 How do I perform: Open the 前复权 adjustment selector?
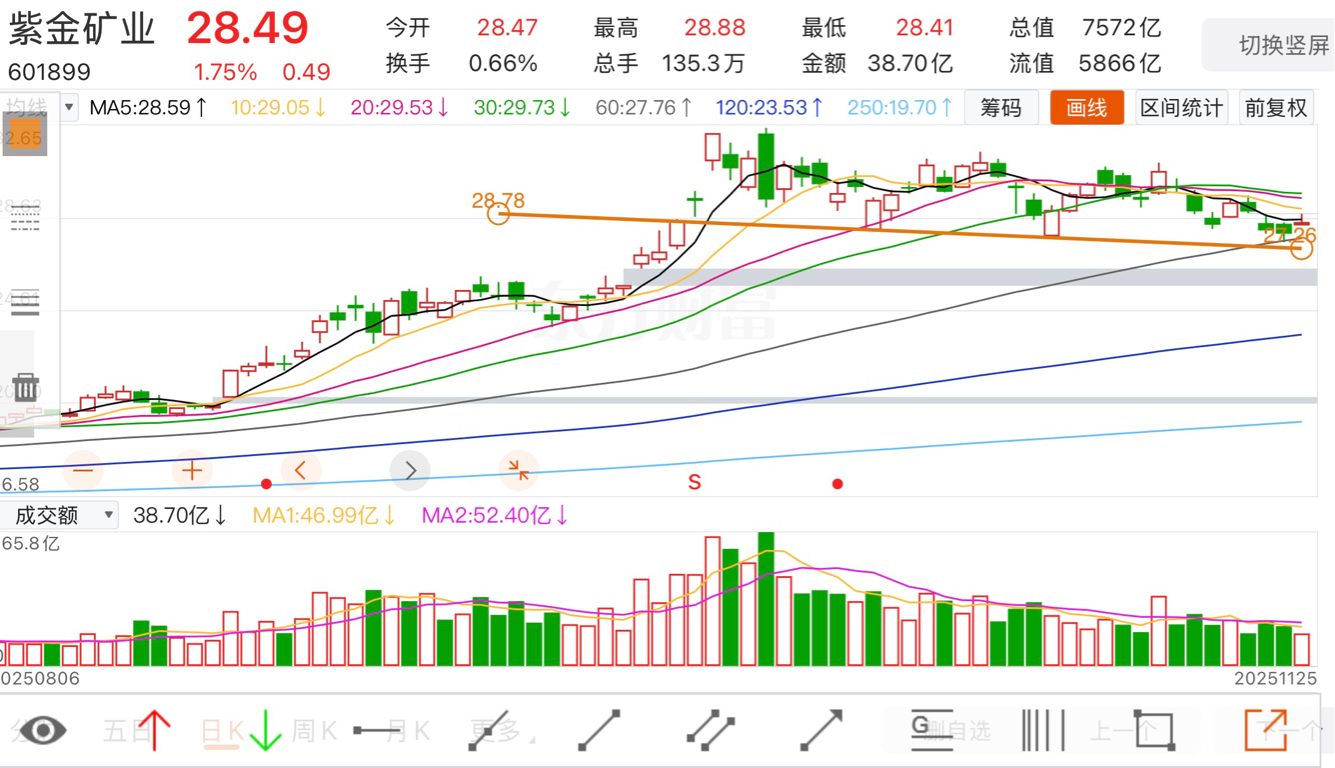1276,107
